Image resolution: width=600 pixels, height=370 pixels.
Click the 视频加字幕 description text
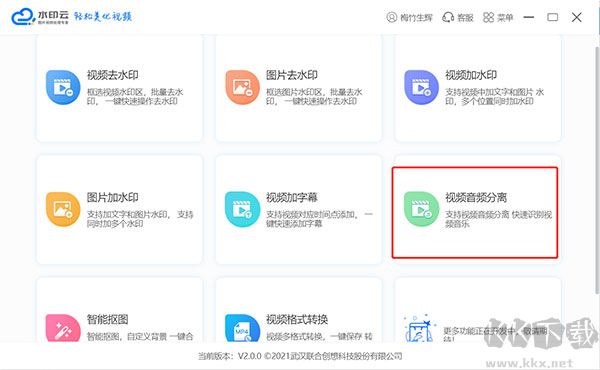coord(320,219)
